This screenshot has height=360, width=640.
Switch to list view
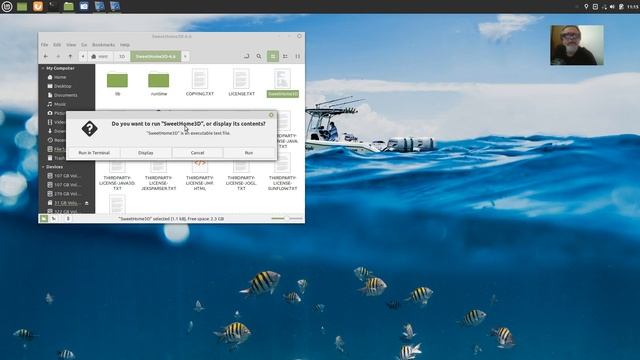[x=285, y=56]
